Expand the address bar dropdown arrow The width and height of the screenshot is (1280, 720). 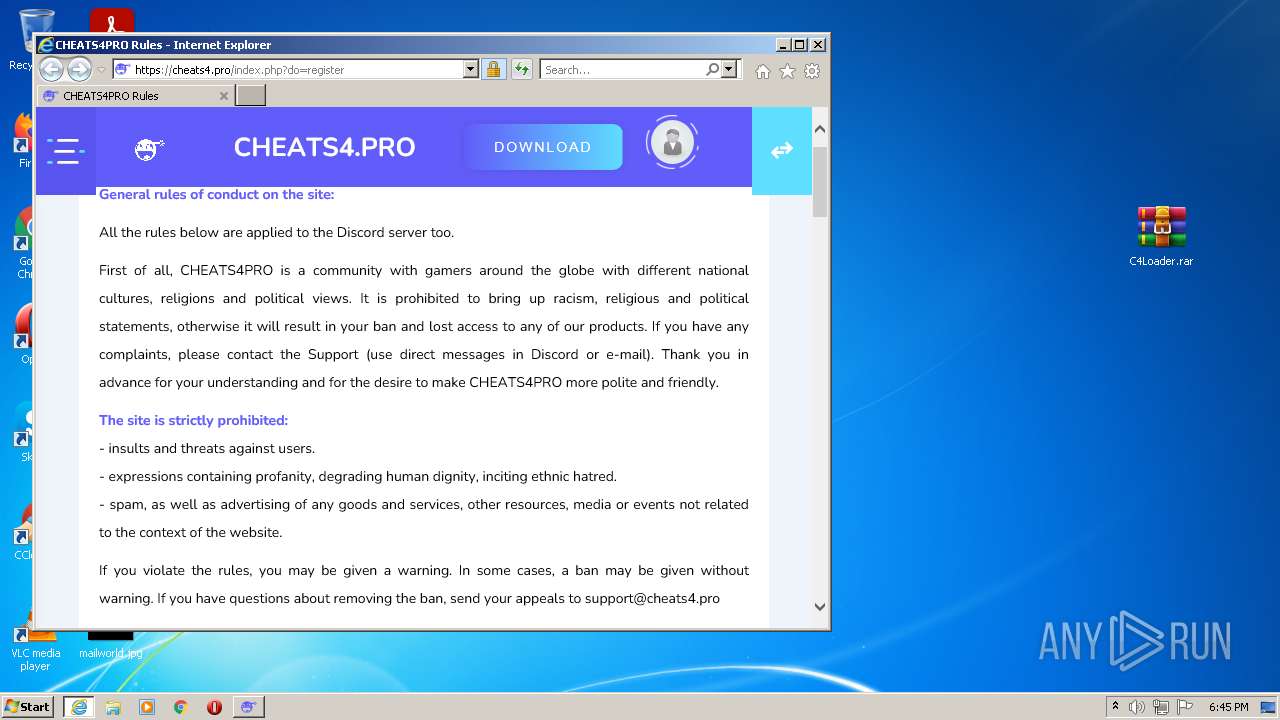[x=470, y=69]
